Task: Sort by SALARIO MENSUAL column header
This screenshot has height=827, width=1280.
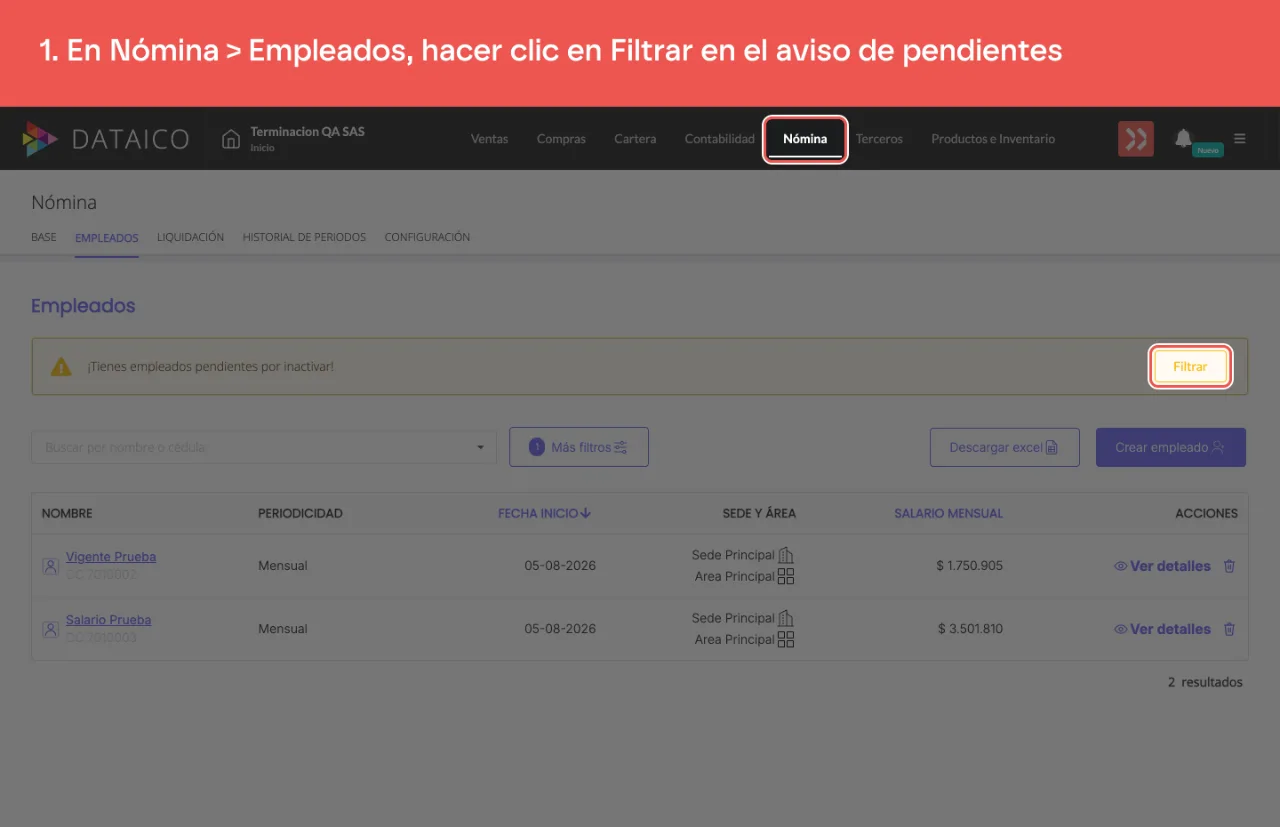Action: point(948,513)
